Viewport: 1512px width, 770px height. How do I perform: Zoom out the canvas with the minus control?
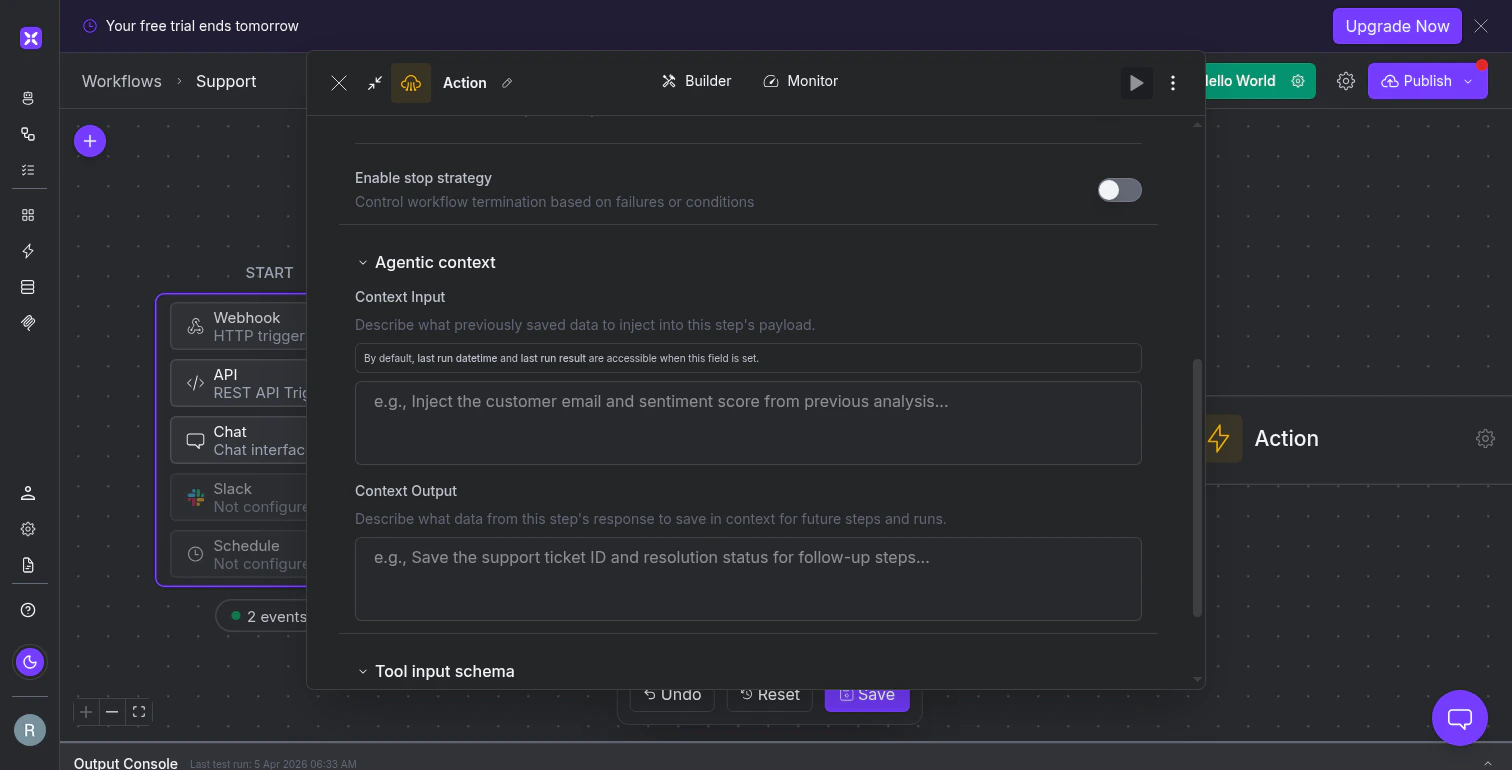(113, 712)
